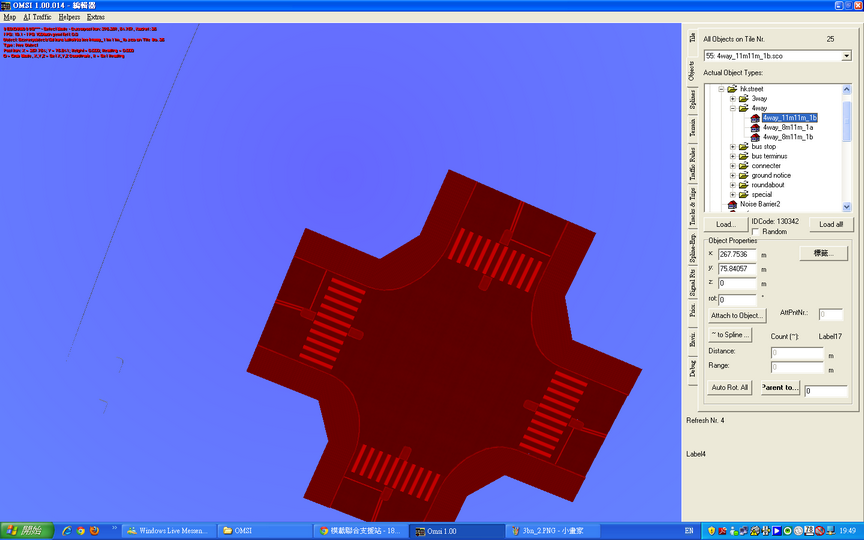Collapse the 4way folder node
This screenshot has width=864, height=540.
tap(732, 109)
